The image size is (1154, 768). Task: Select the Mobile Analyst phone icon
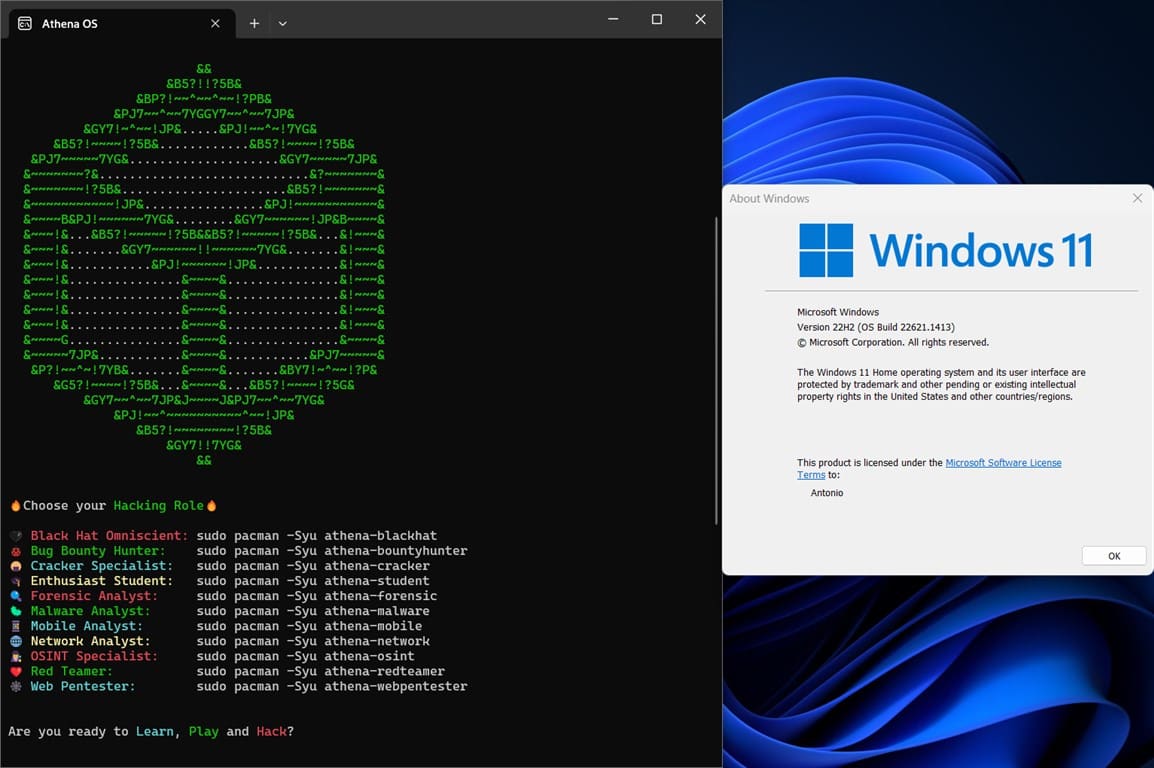point(17,625)
